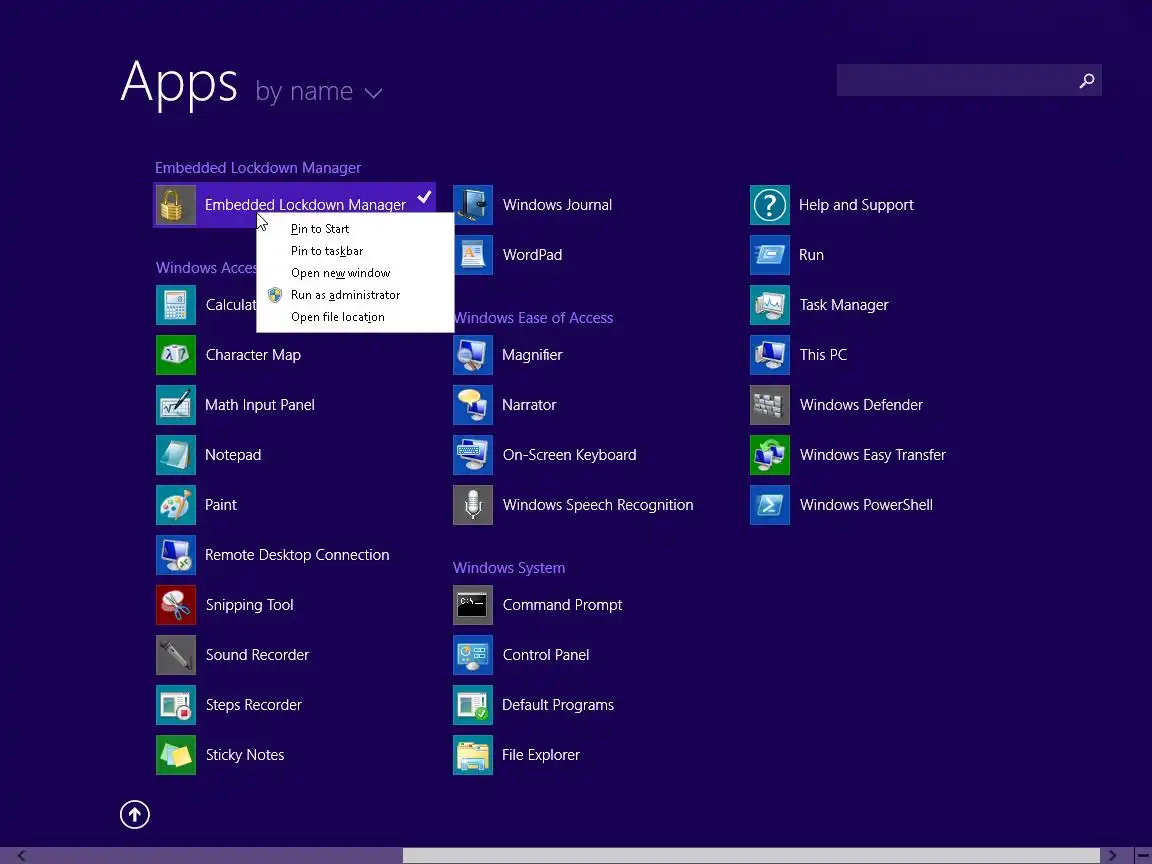Open Windows Defender wall icon
The image size is (1152, 864).
(769, 405)
